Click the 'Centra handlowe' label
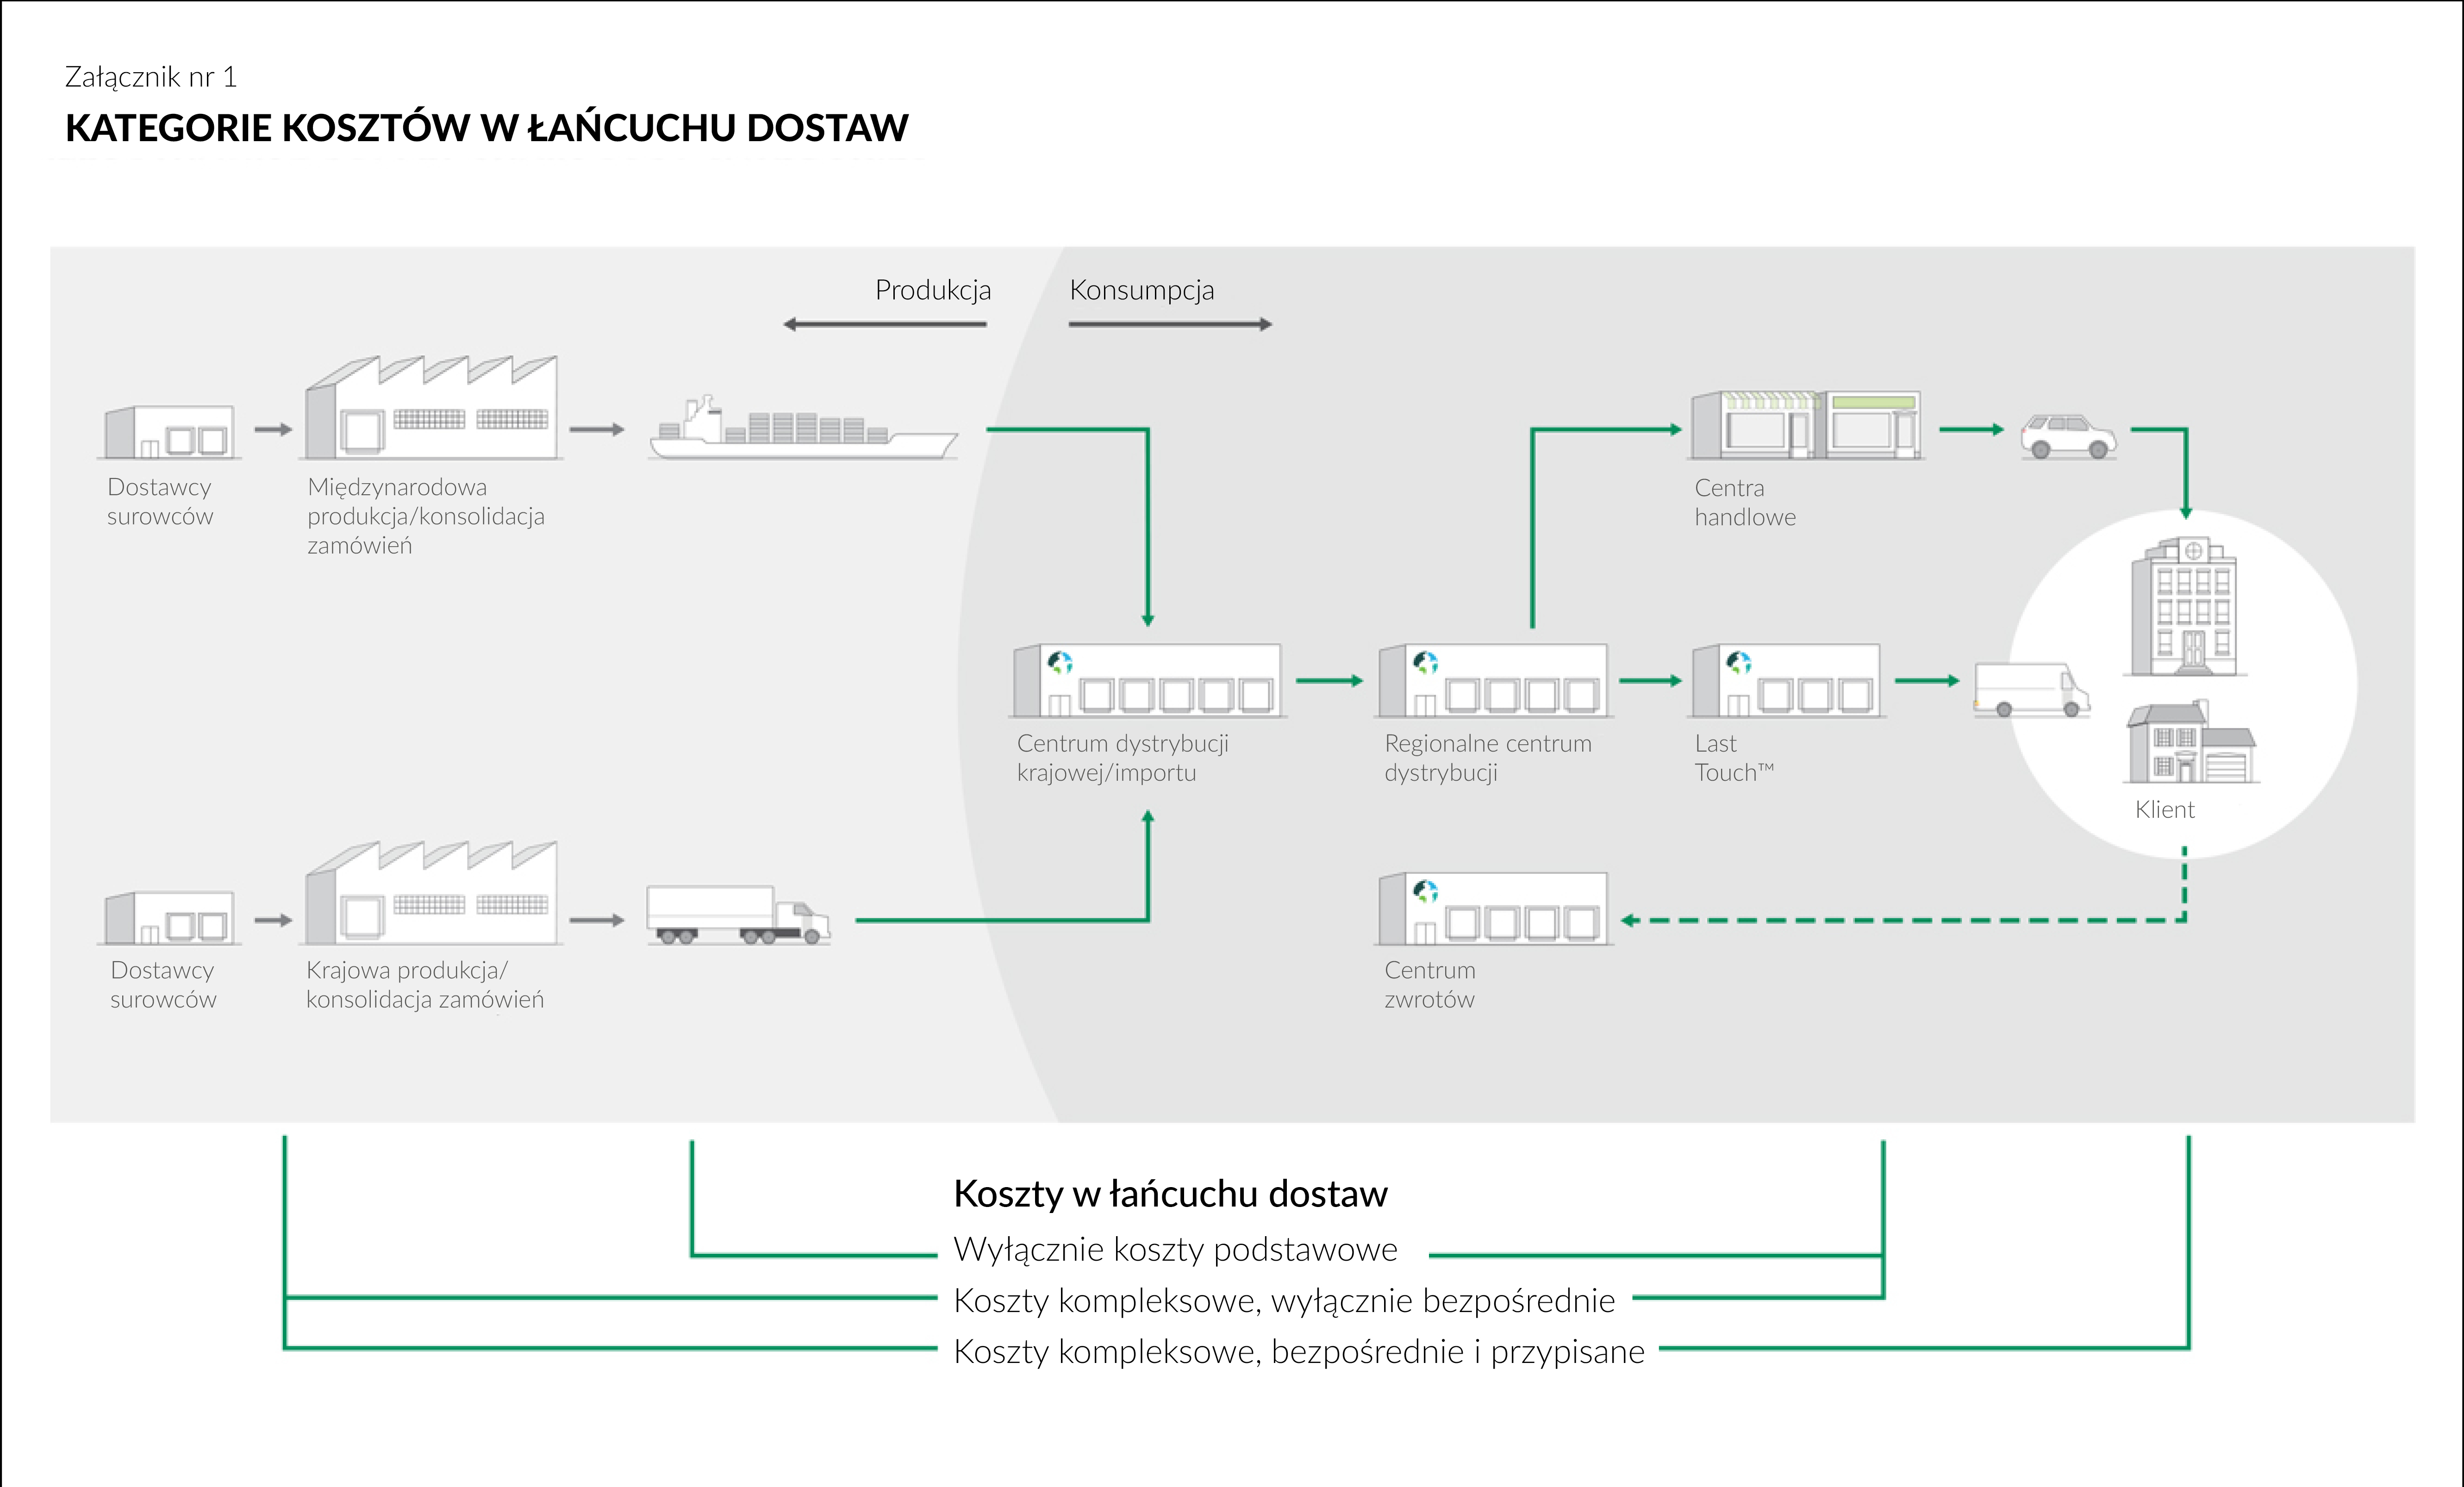Viewport: 2464px width, 1487px height. click(1745, 502)
